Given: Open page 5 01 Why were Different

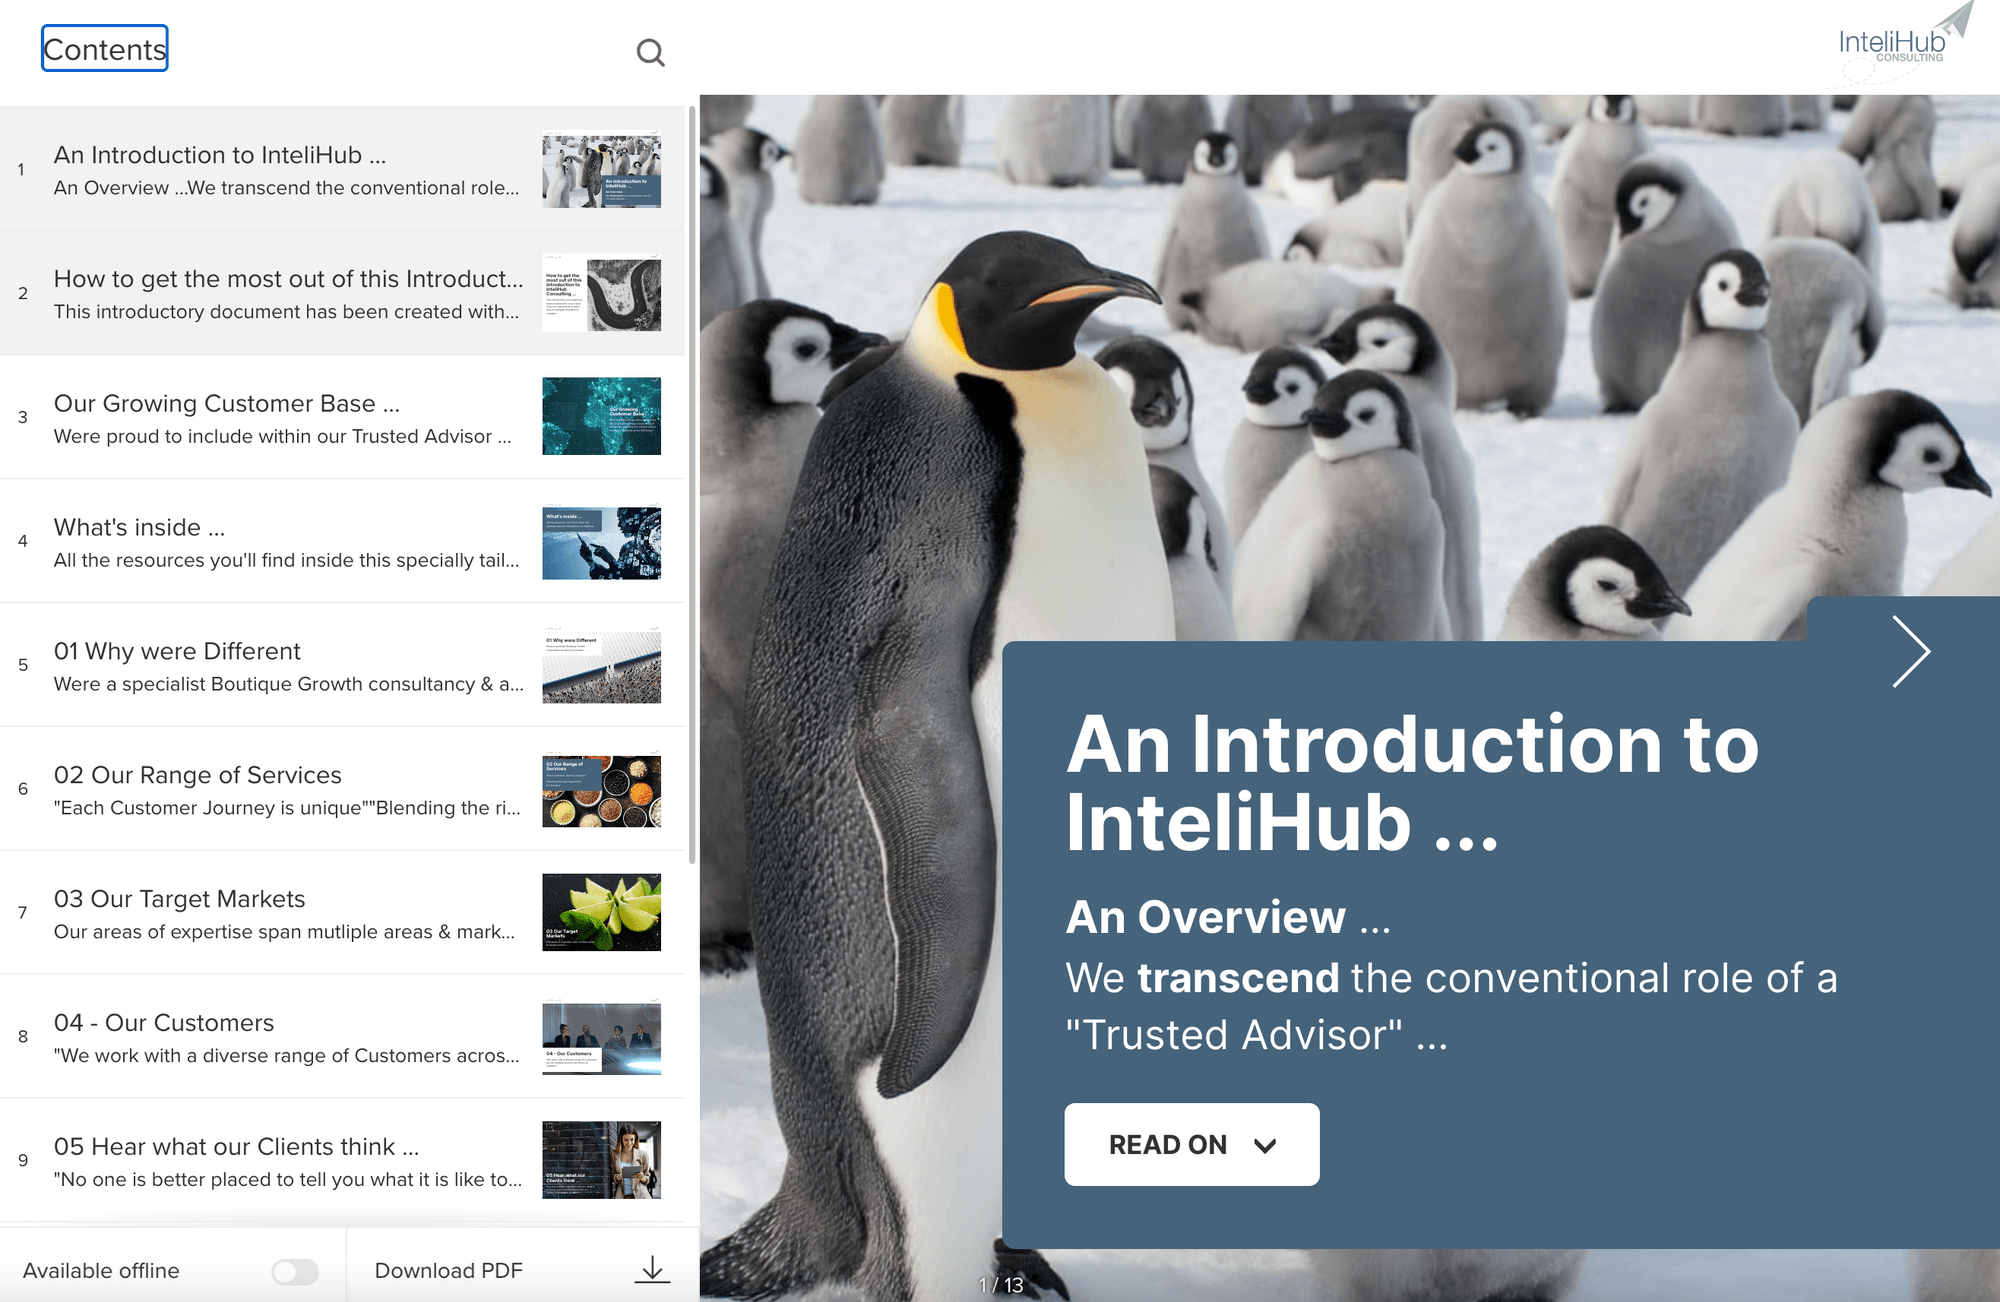Looking at the screenshot, I should click(342, 666).
